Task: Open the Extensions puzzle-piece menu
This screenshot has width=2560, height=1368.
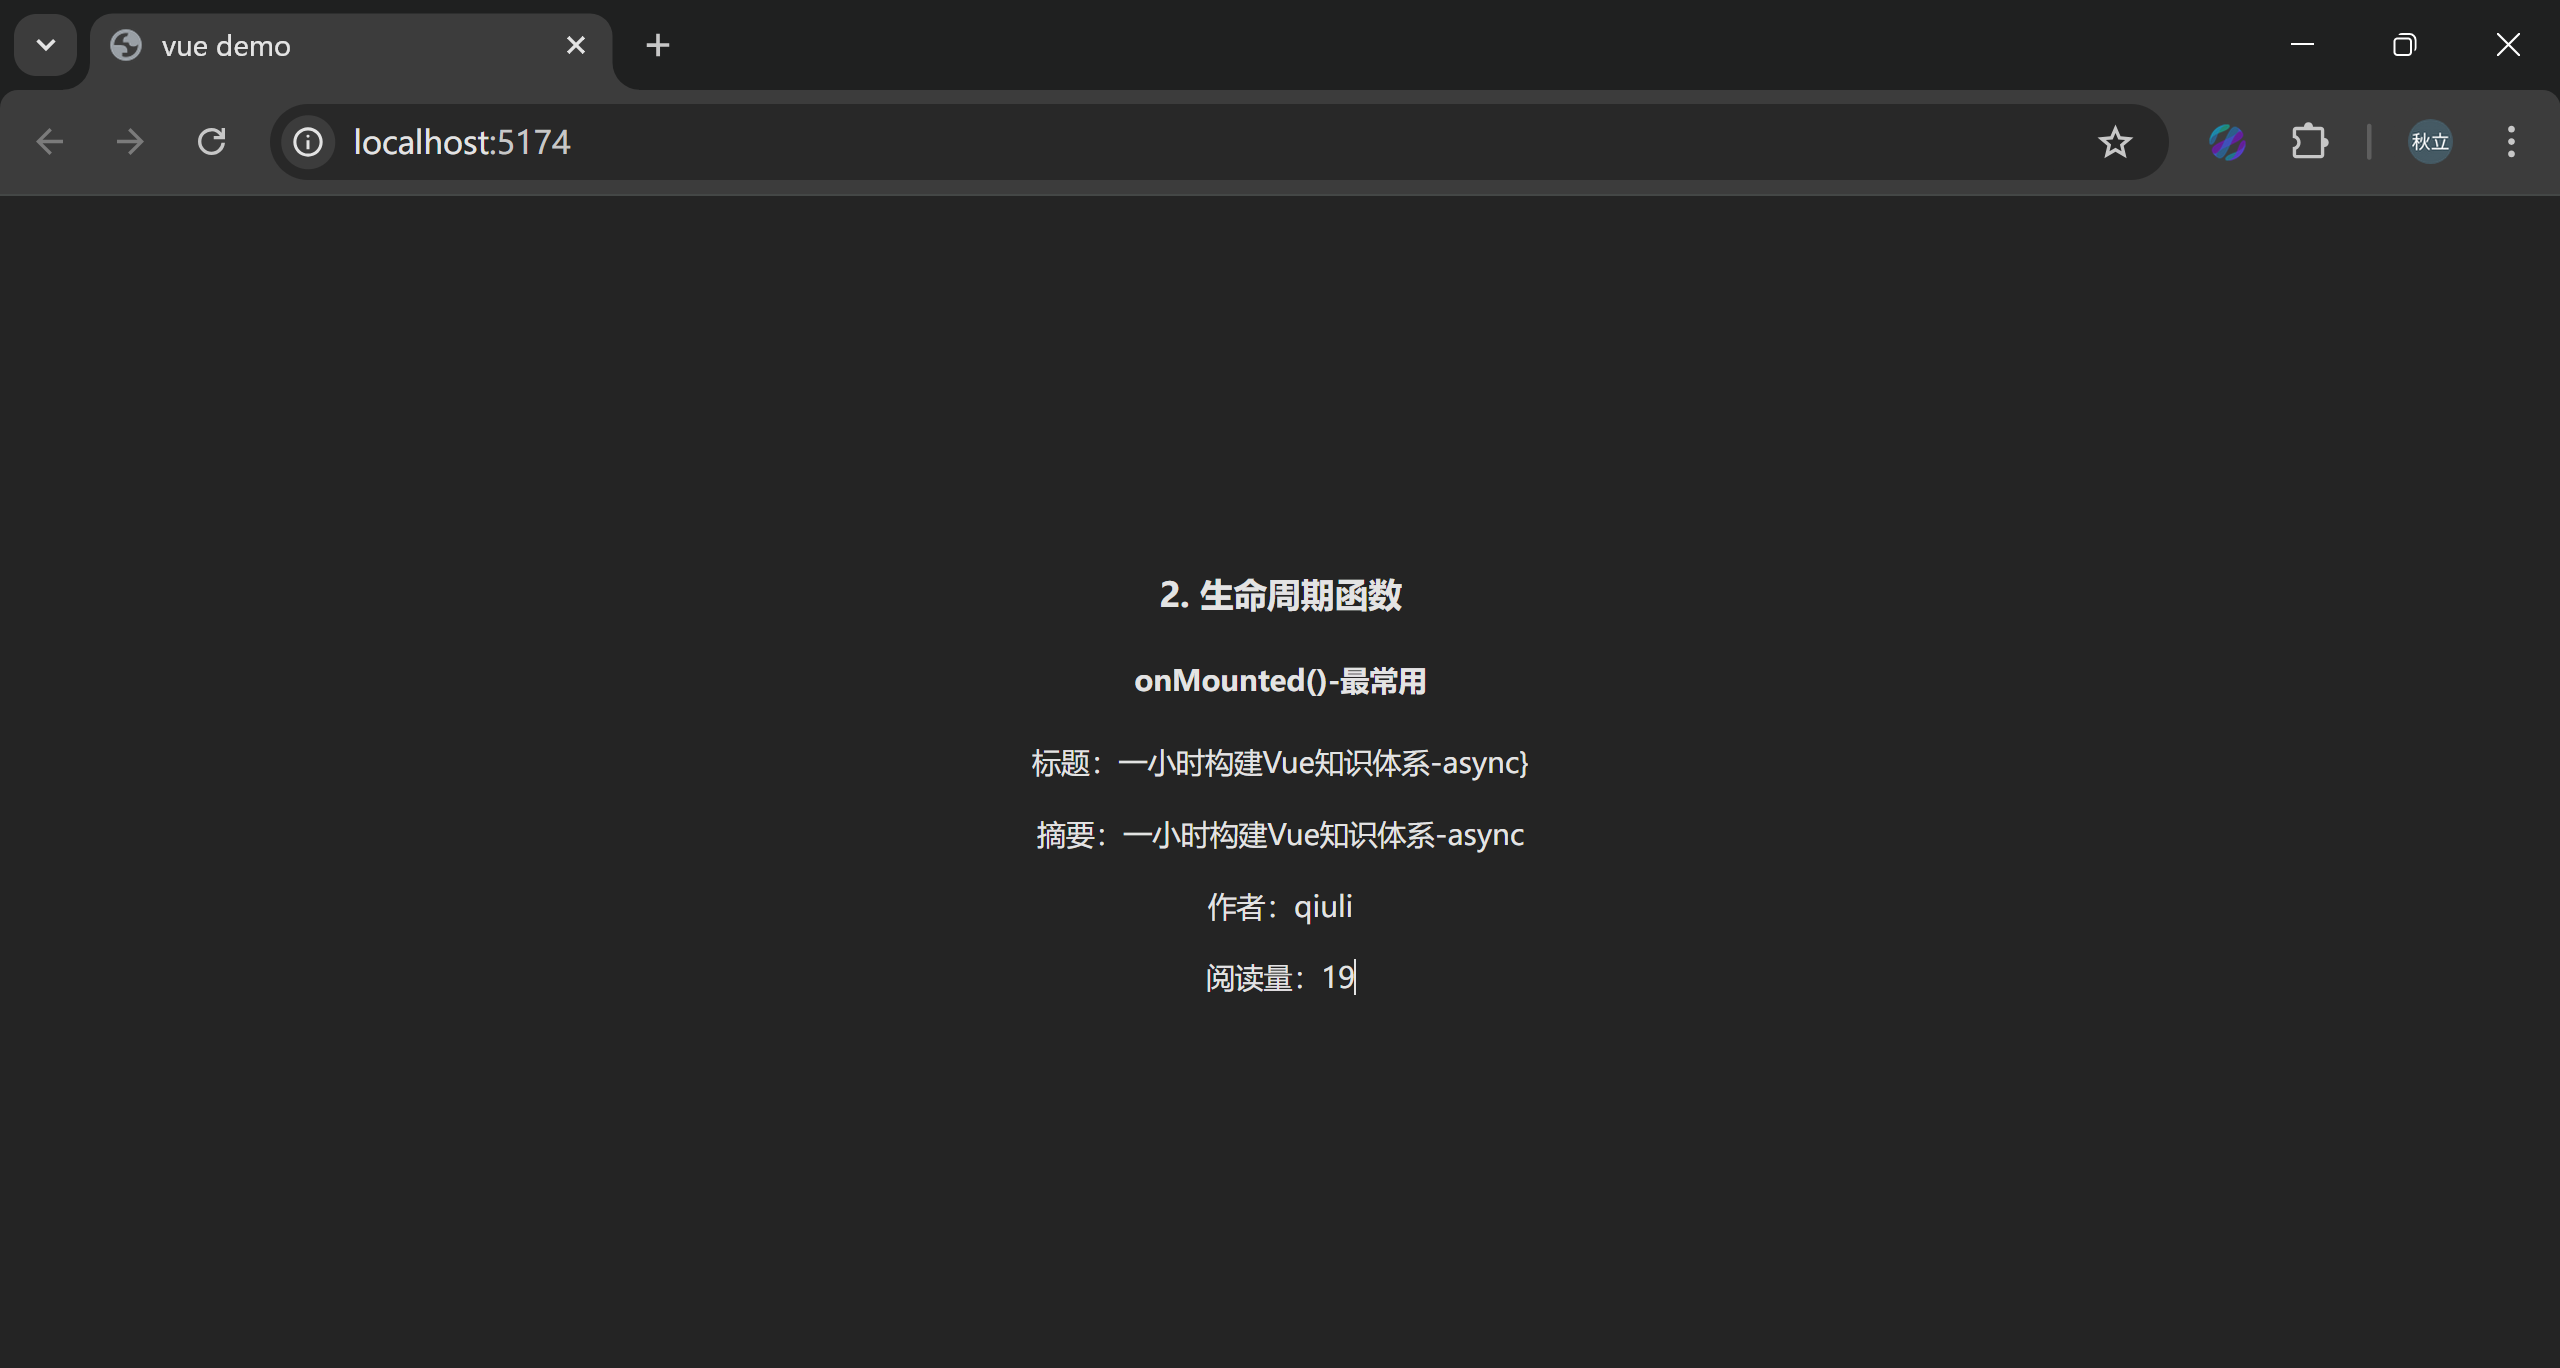Action: pos(2309,142)
